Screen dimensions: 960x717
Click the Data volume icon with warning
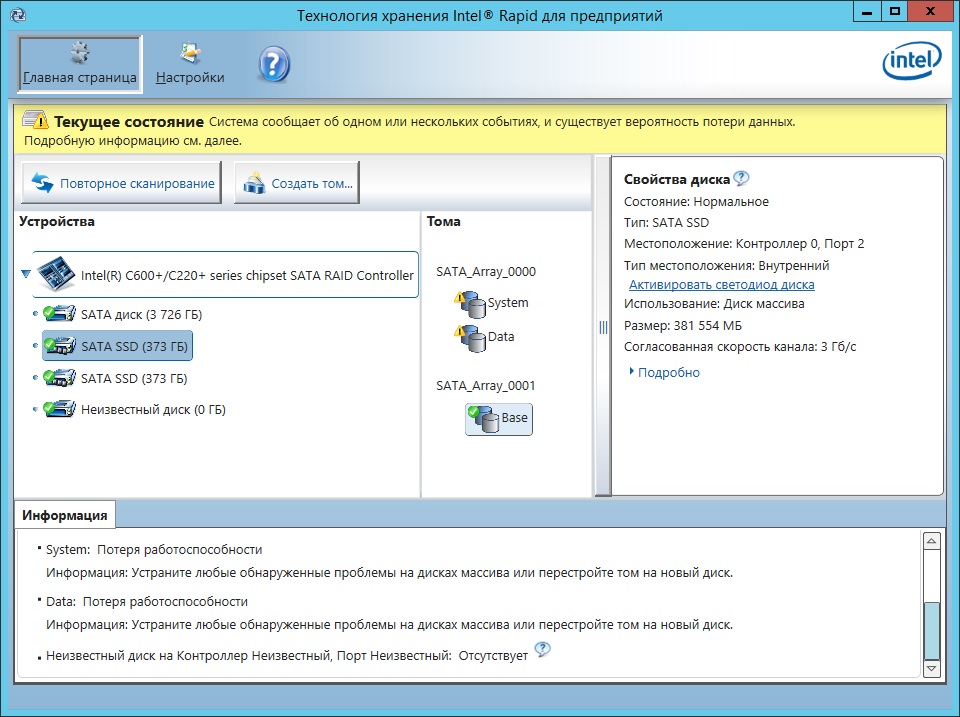470,338
